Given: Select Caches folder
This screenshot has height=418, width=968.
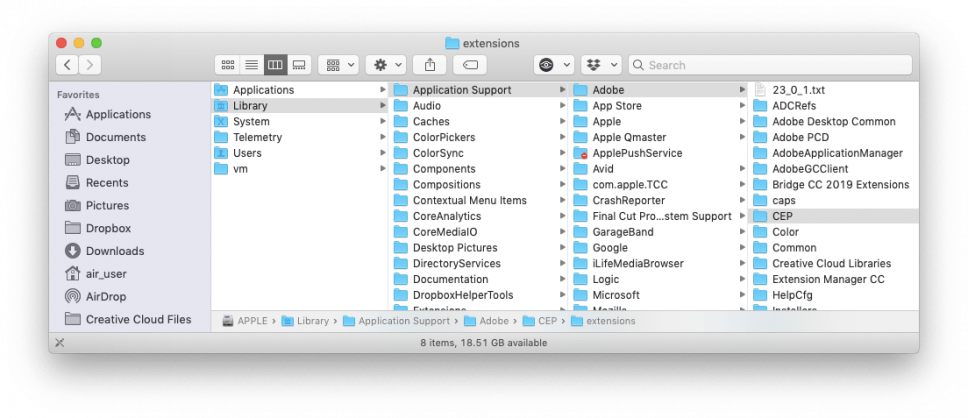Looking at the screenshot, I should tap(479, 122).
